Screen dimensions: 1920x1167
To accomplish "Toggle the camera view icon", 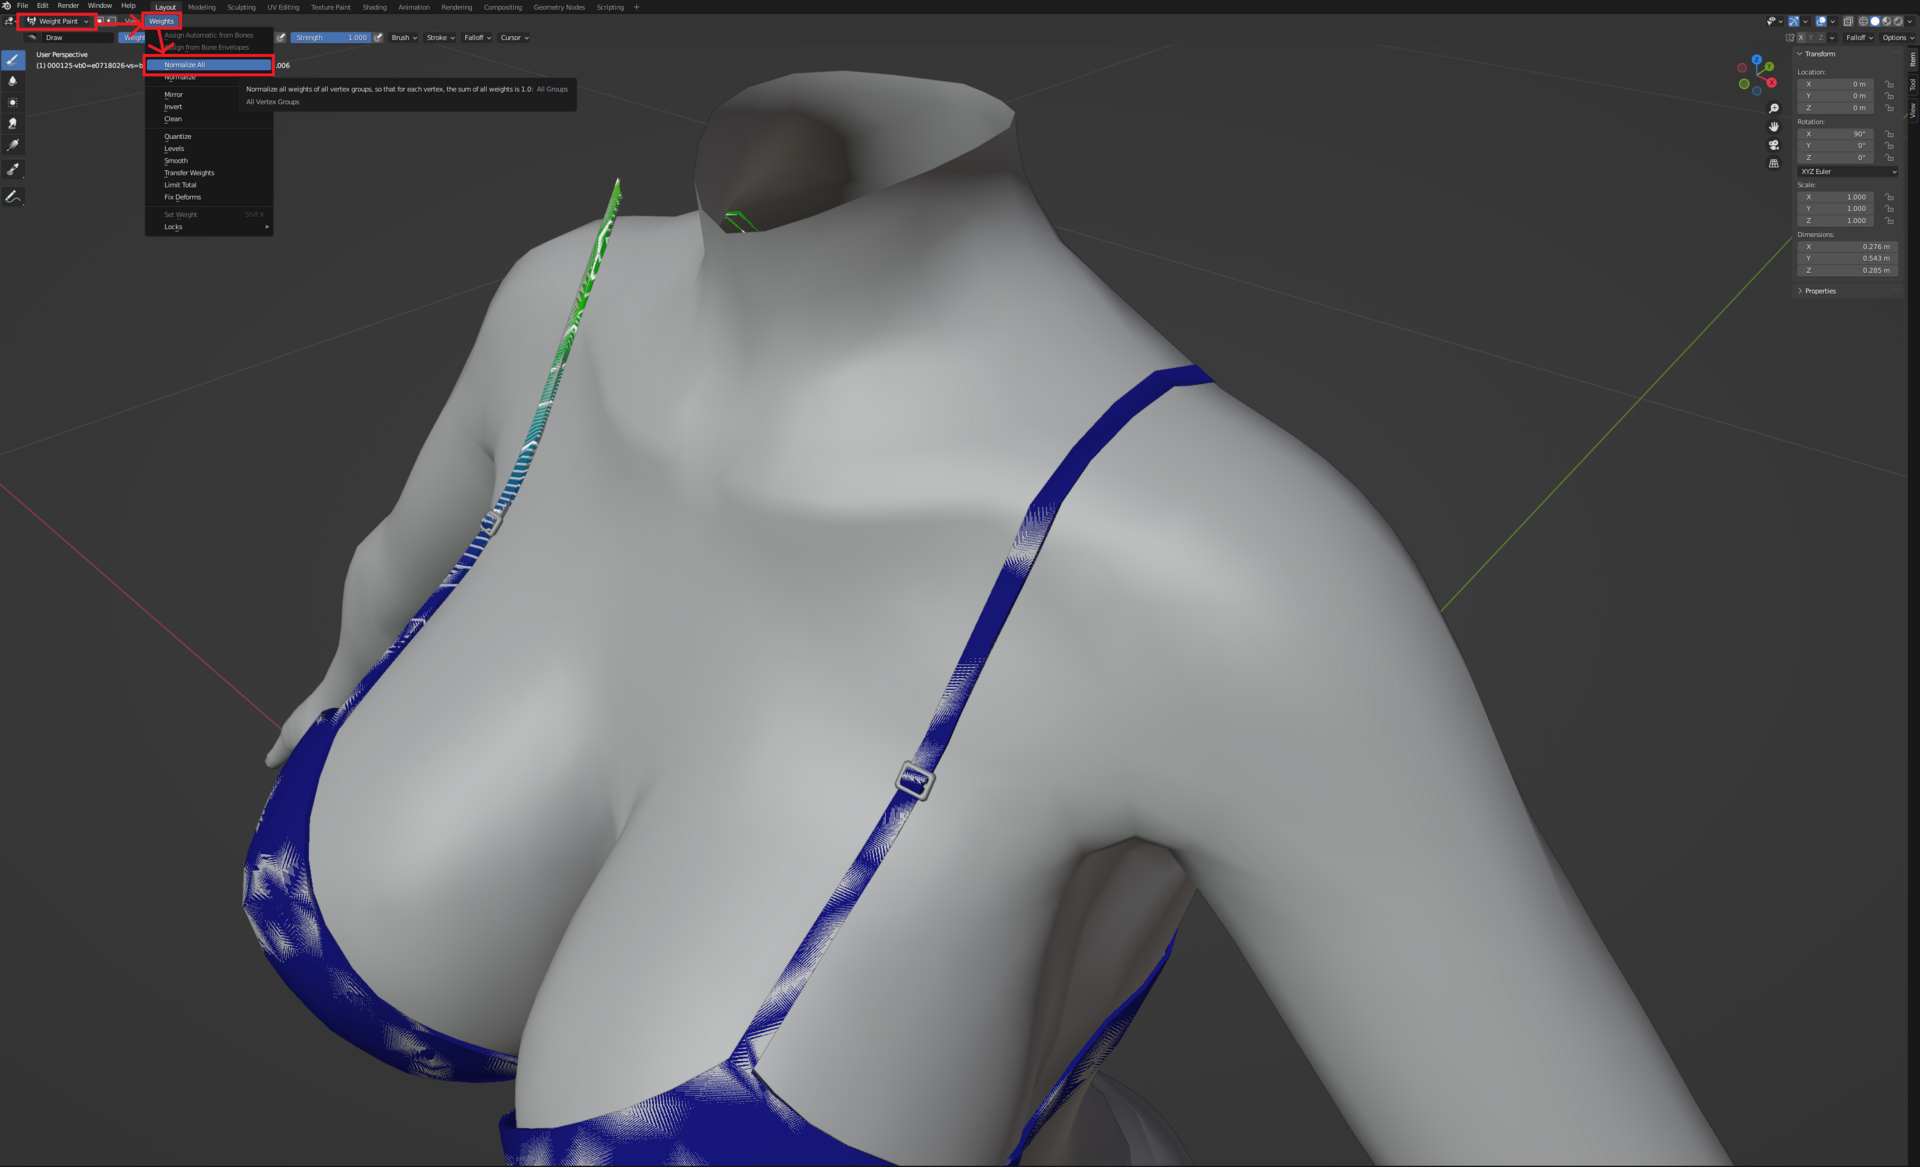I will (x=1774, y=145).
